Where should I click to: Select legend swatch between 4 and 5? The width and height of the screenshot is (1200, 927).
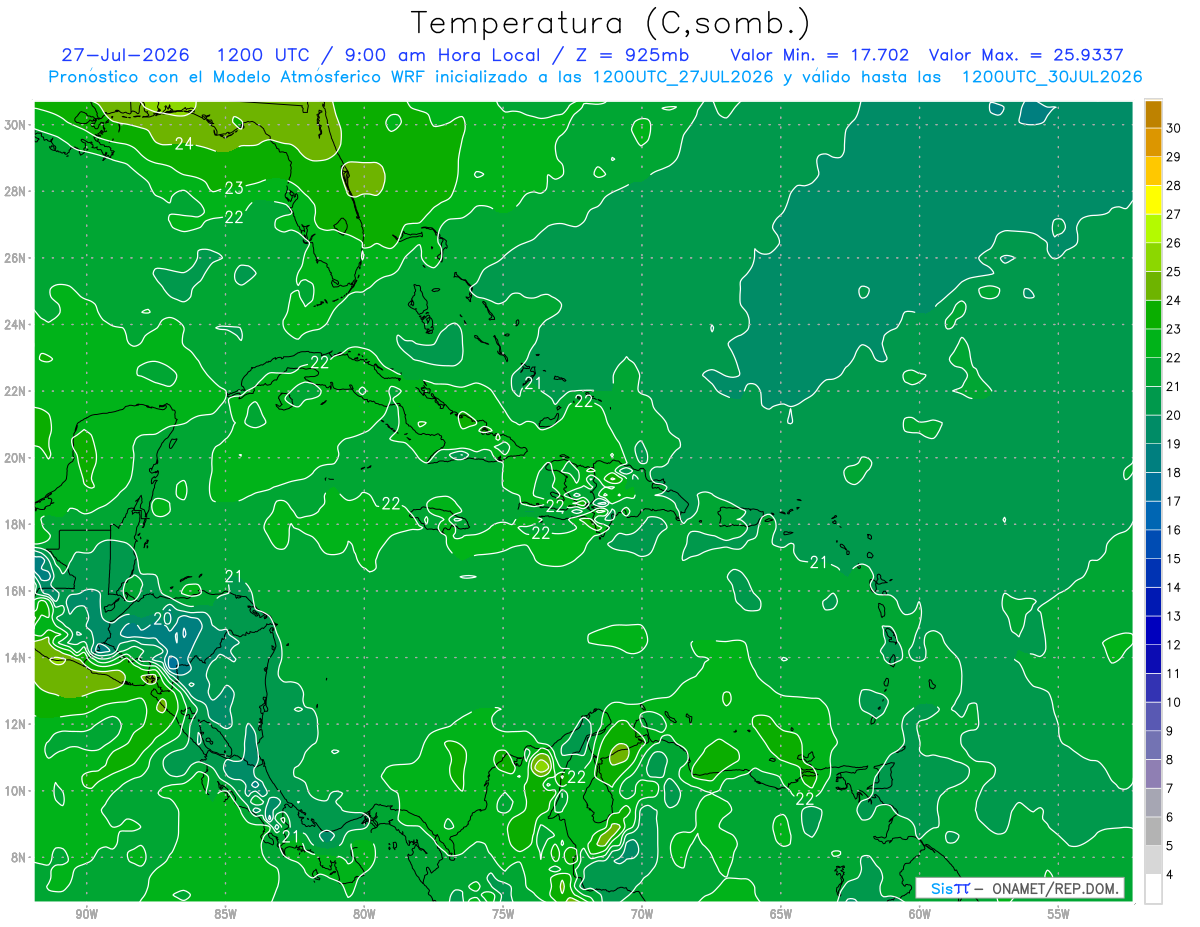pyautogui.click(x=1153, y=860)
